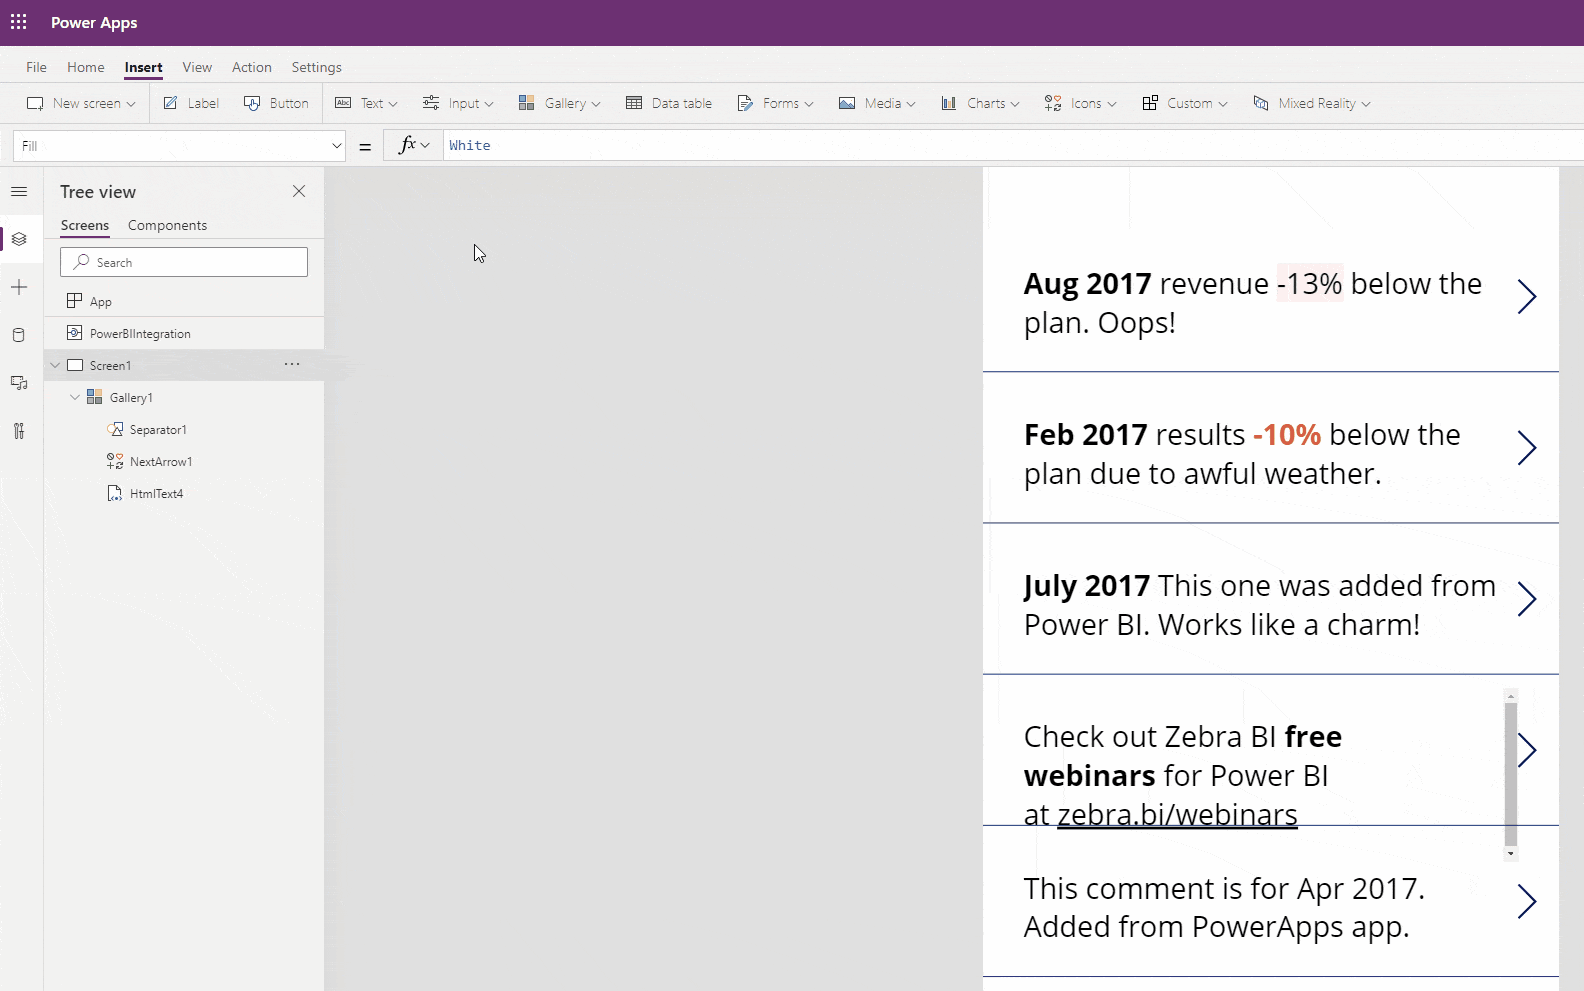
Task: Click the arrow next to Aug 2017 comment
Action: [1526, 296]
